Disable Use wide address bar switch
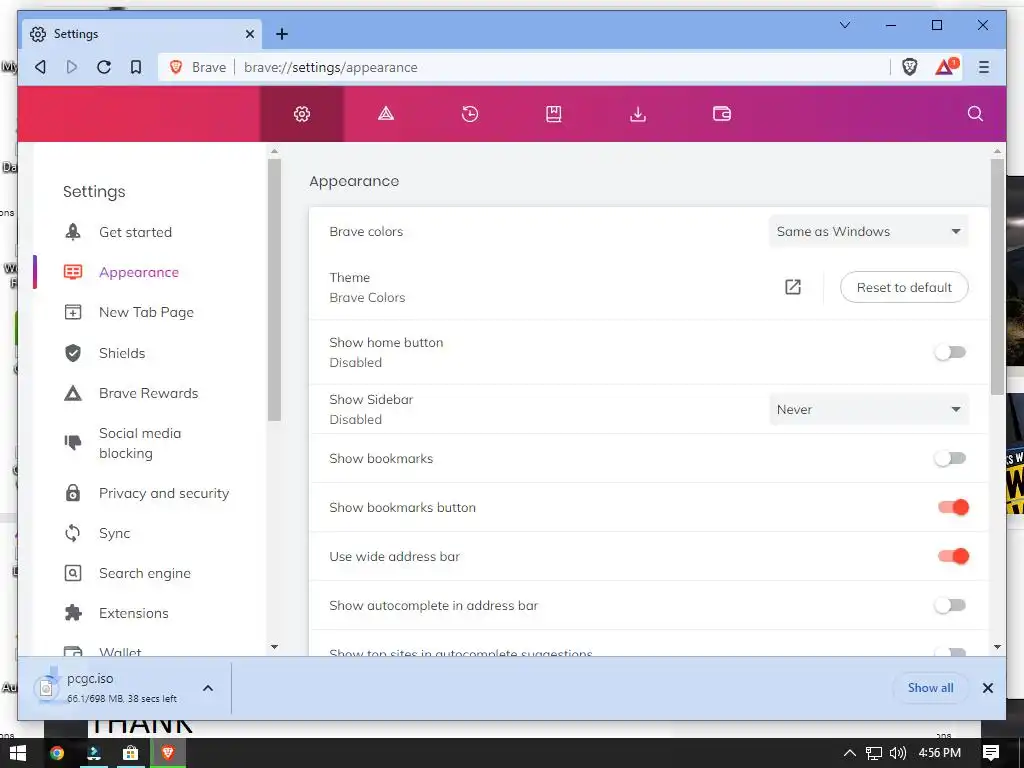Image resolution: width=1024 pixels, height=768 pixels. pyautogui.click(x=953, y=556)
